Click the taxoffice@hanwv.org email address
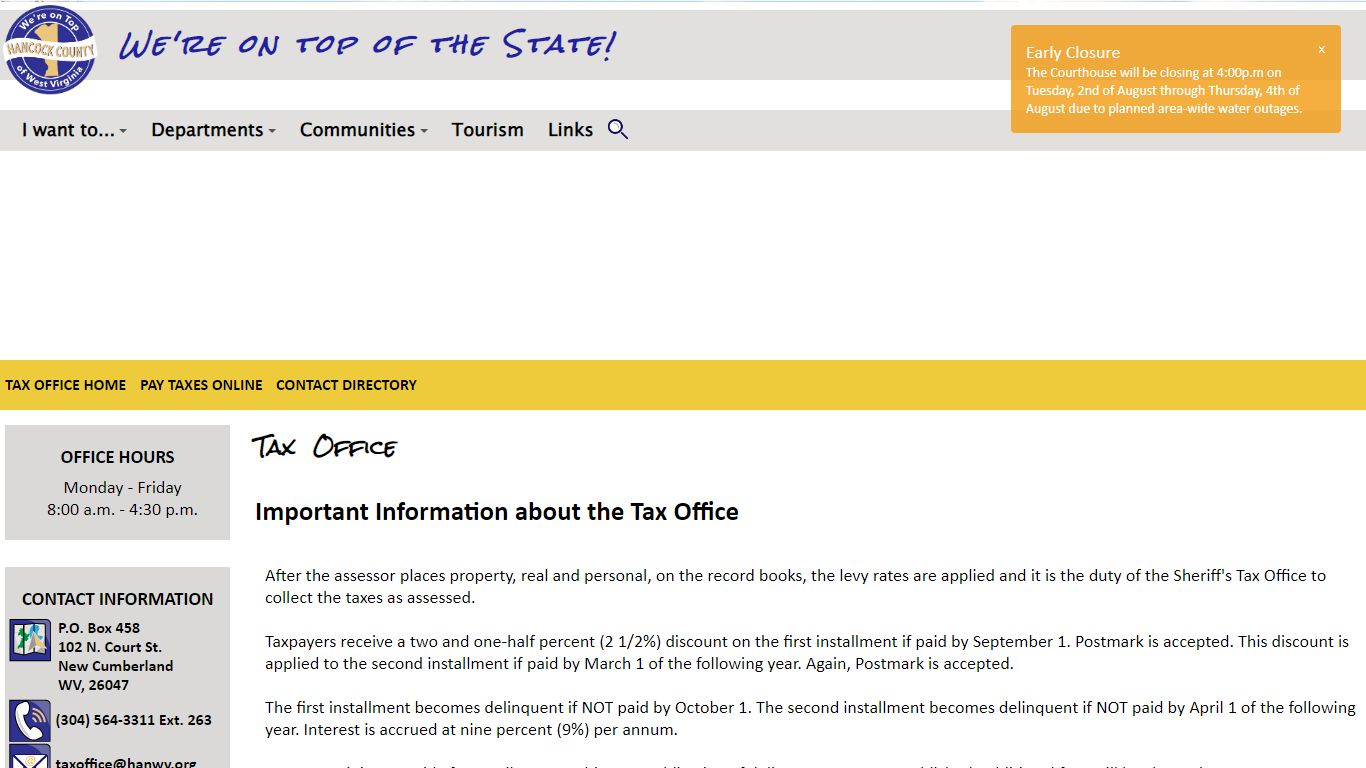Image resolution: width=1366 pixels, height=768 pixels. [126, 762]
